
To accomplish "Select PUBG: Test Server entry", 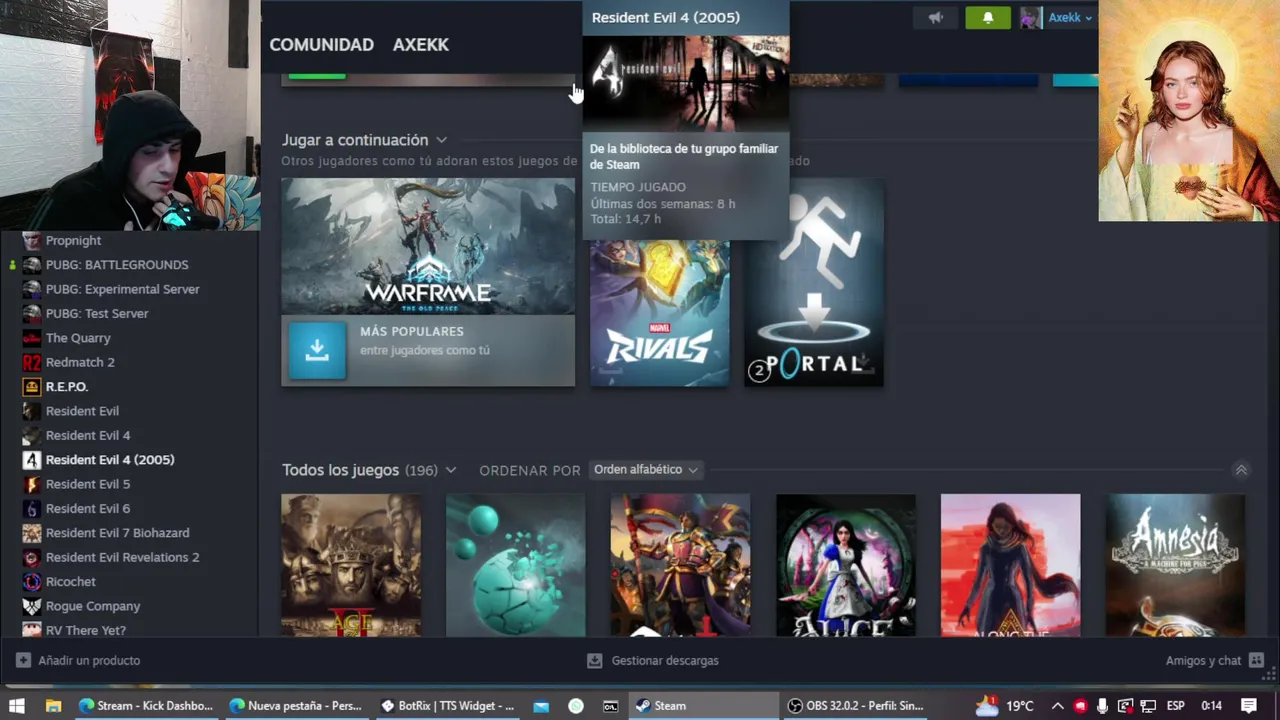I will [x=97, y=313].
